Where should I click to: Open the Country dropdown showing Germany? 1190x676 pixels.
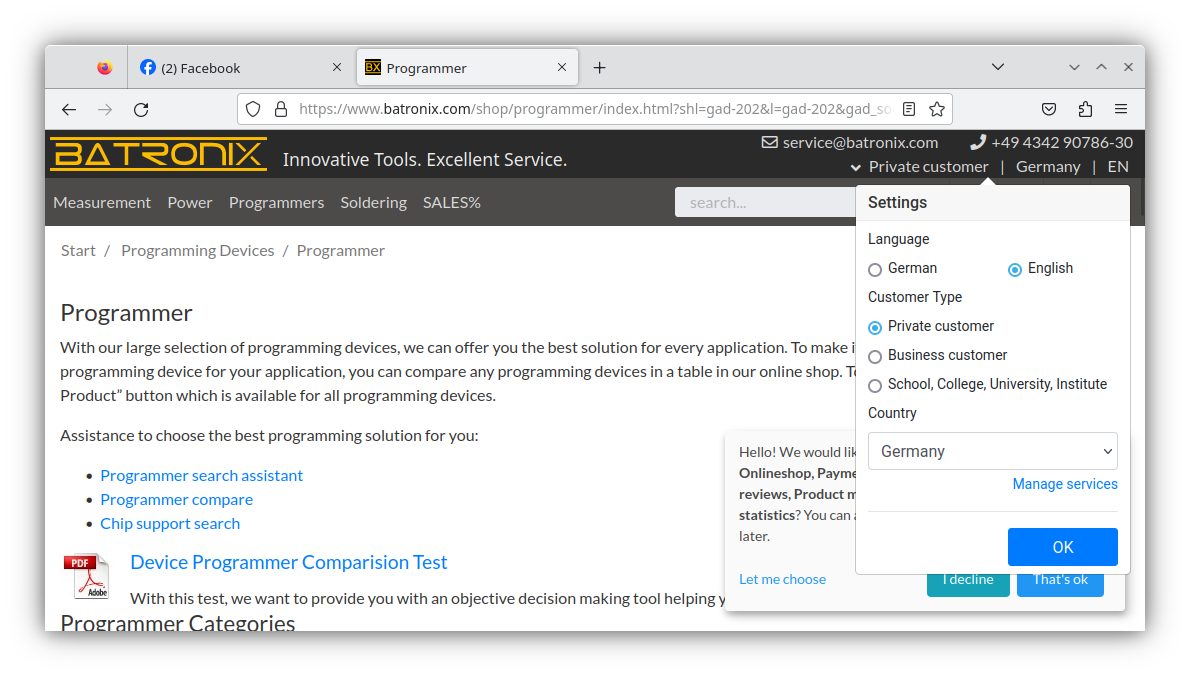(992, 451)
